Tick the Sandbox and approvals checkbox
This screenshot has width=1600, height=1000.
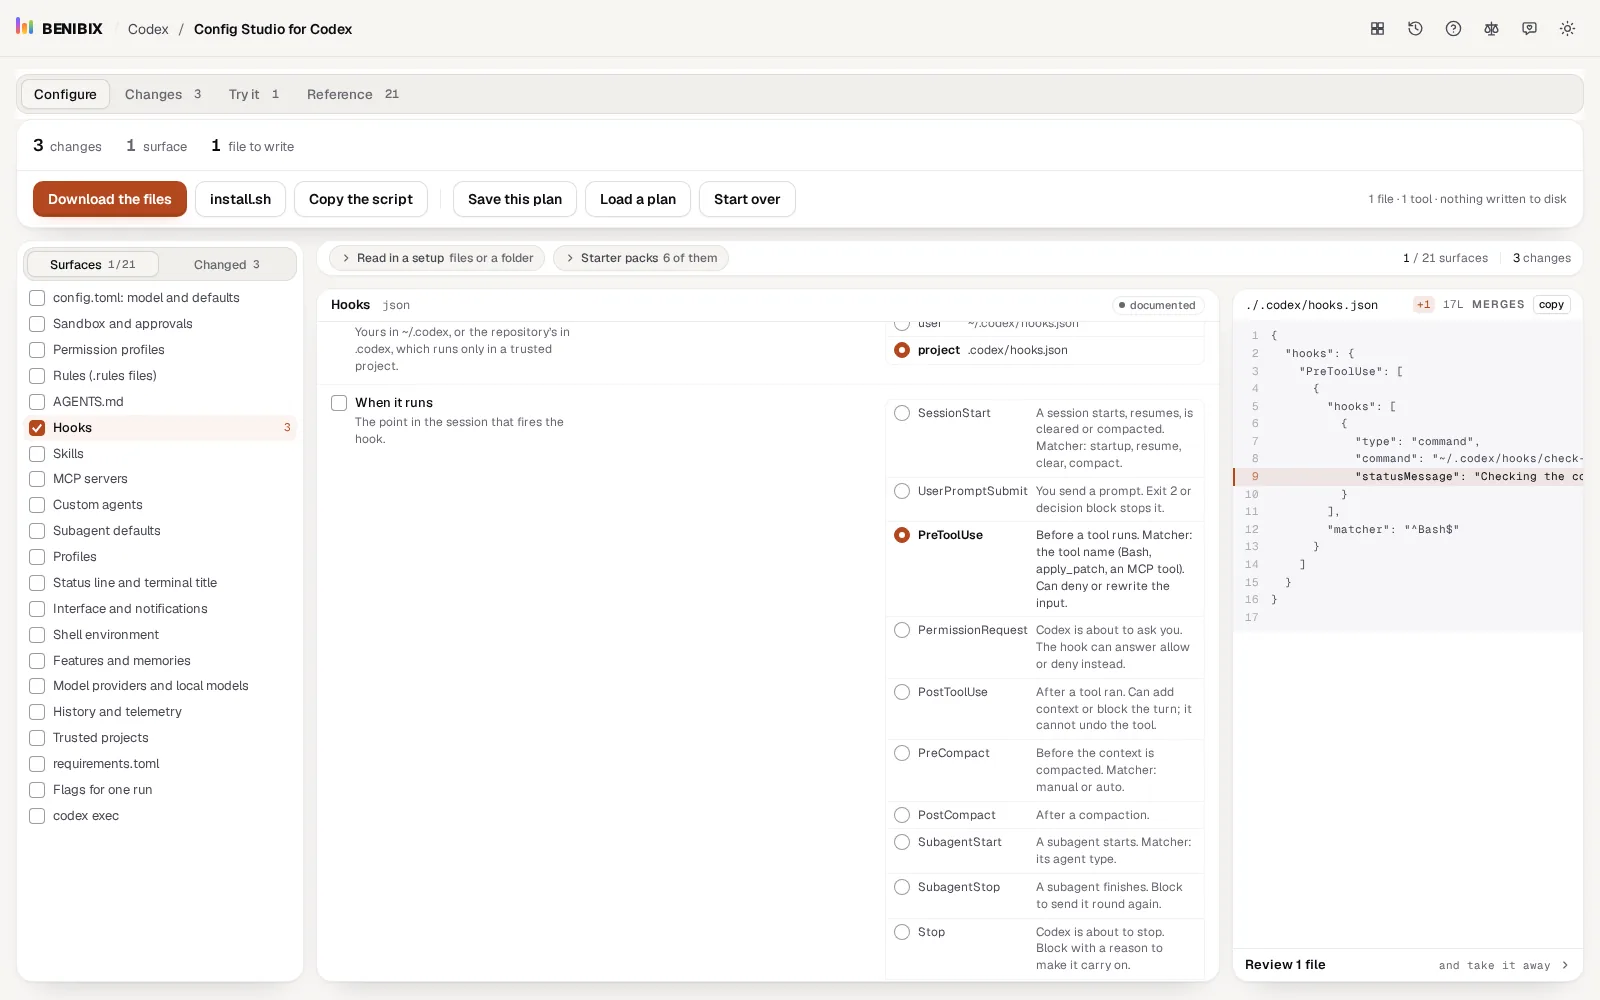coord(37,324)
